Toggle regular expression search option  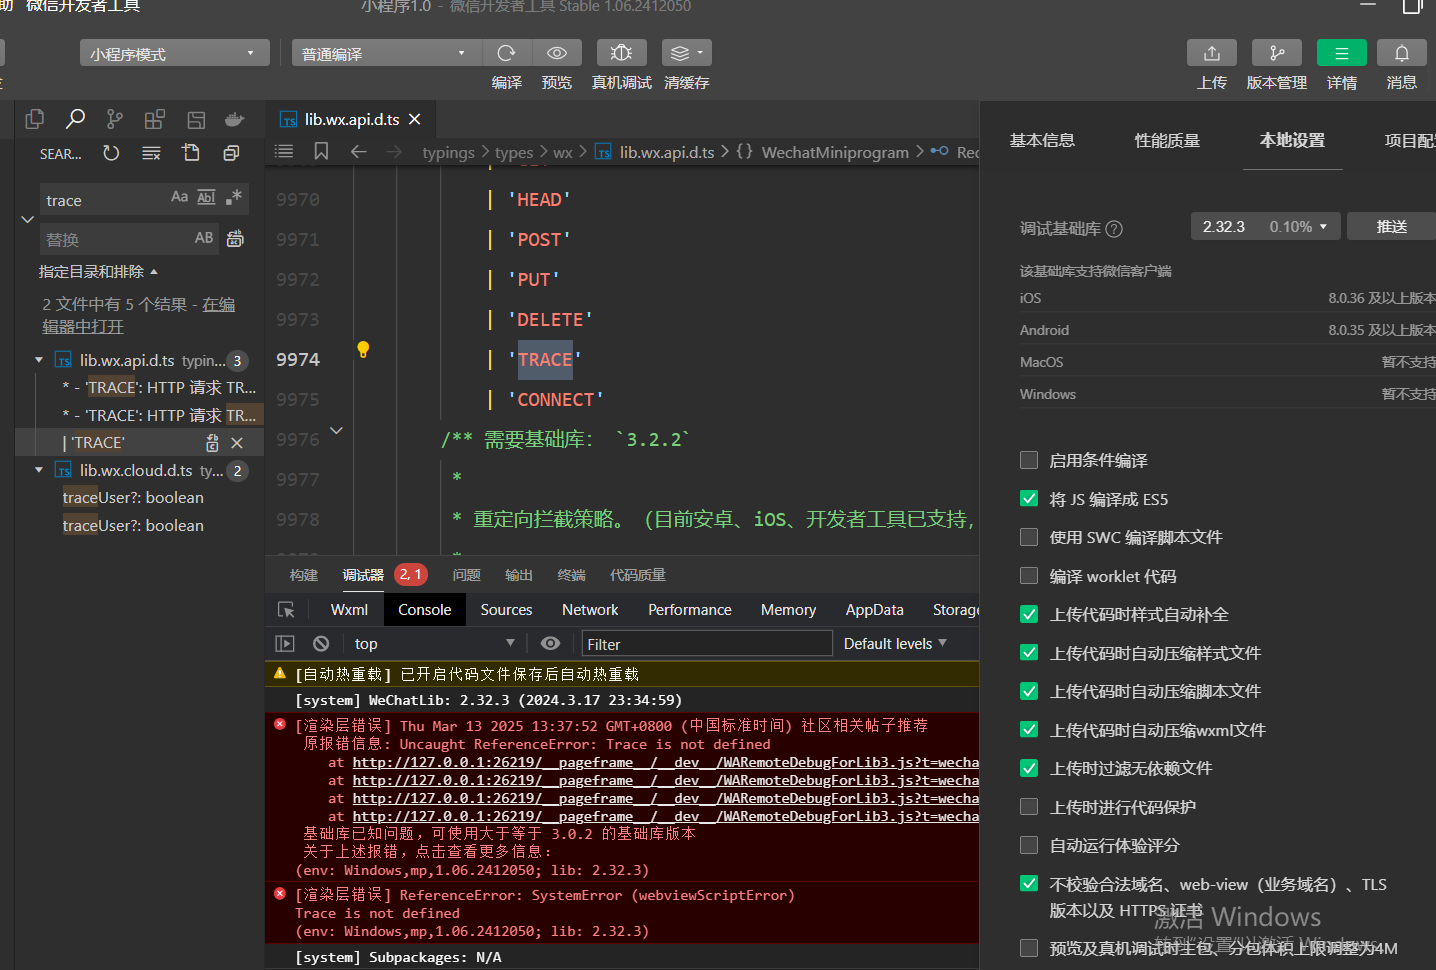point(234,197)
